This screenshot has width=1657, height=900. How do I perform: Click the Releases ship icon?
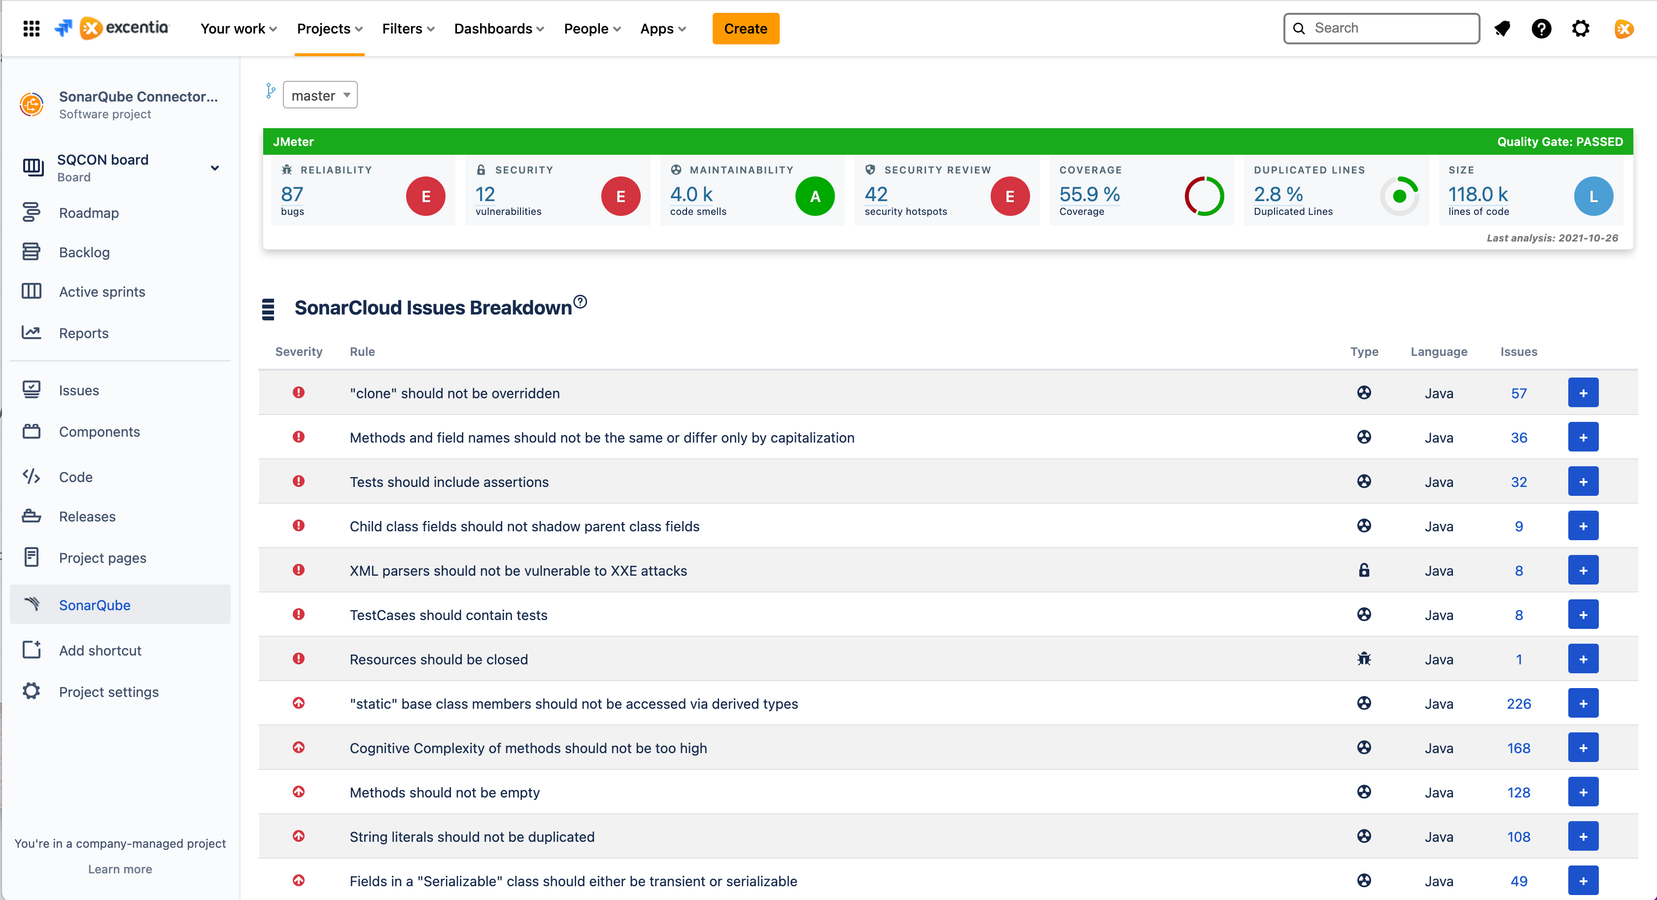(x=32, y=516)
